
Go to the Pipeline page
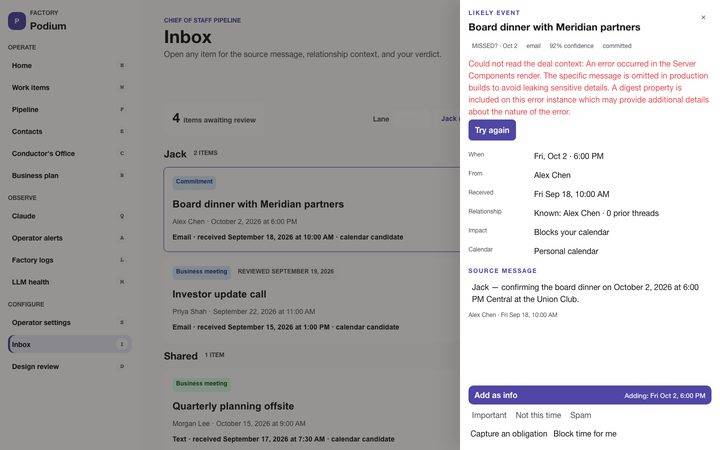[x=69, y=109]
